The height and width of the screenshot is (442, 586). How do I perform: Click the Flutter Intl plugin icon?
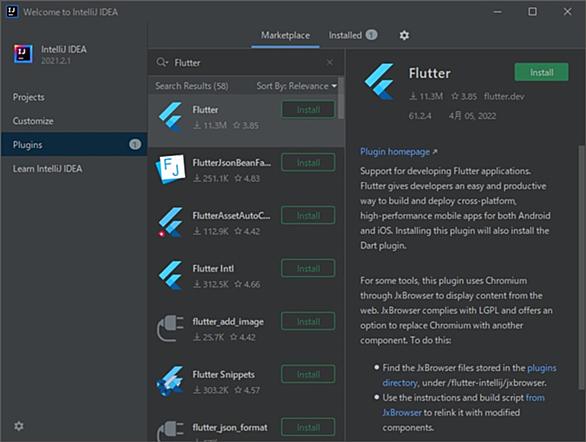click(x=171, y=275)
